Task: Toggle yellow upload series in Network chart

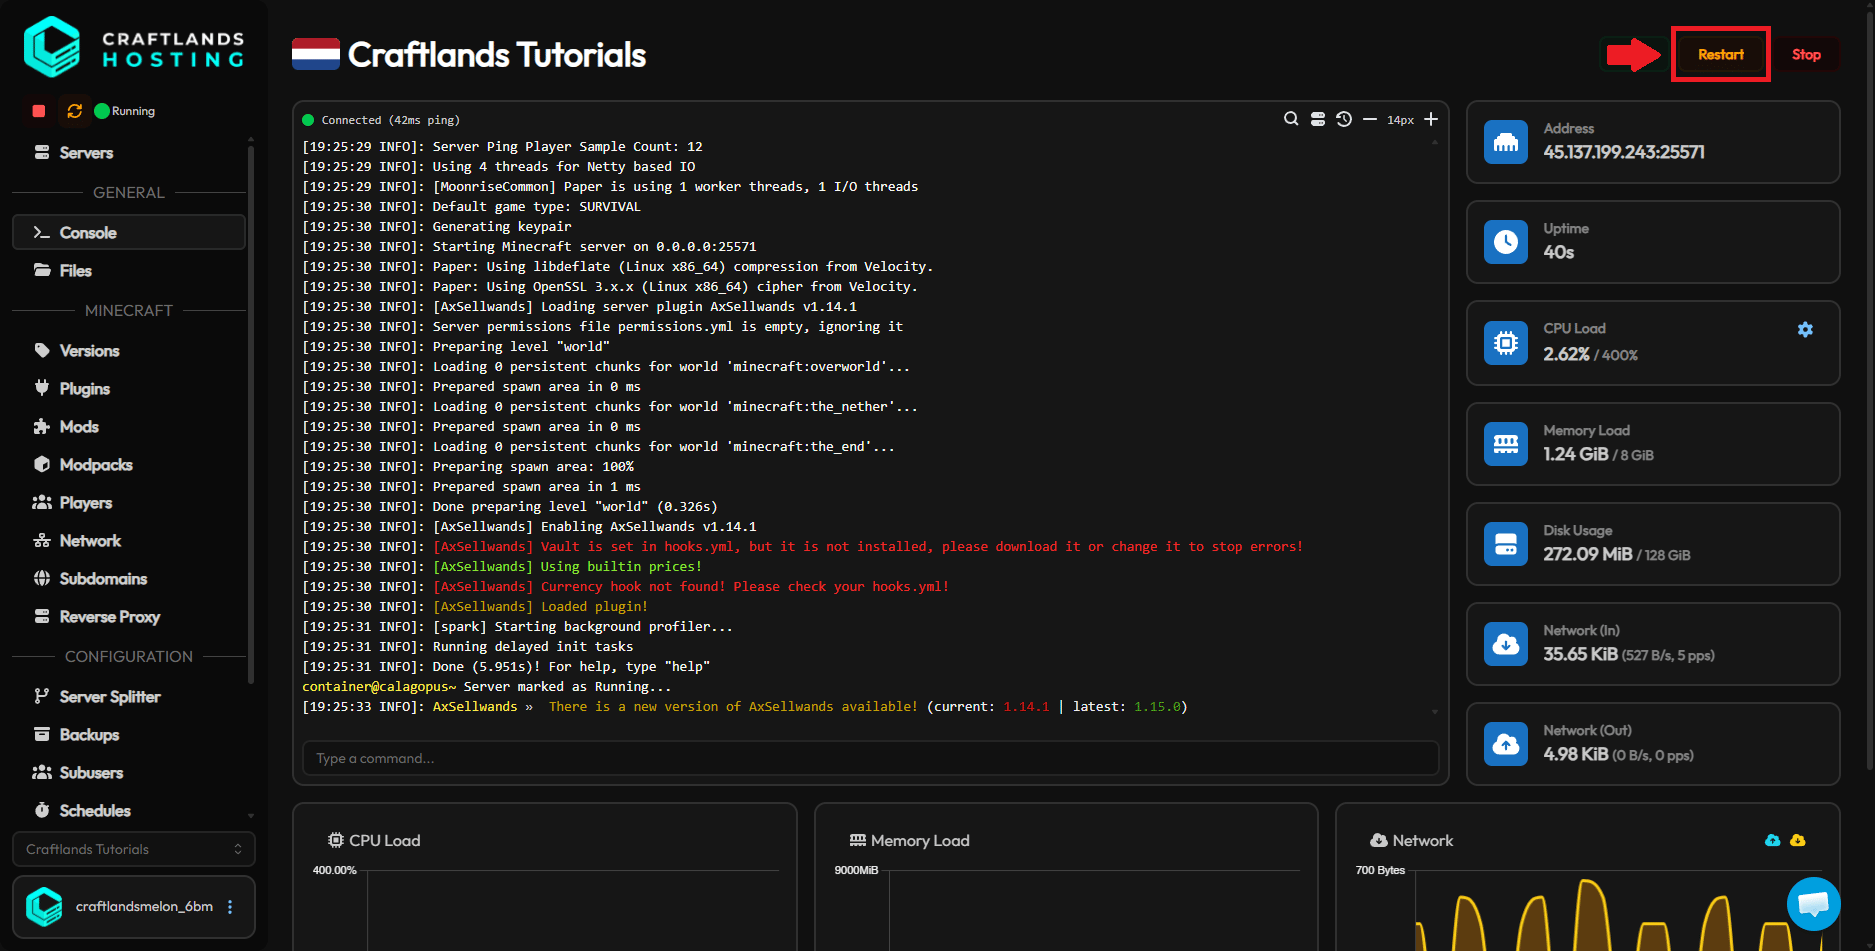Action: (1798, 840)
